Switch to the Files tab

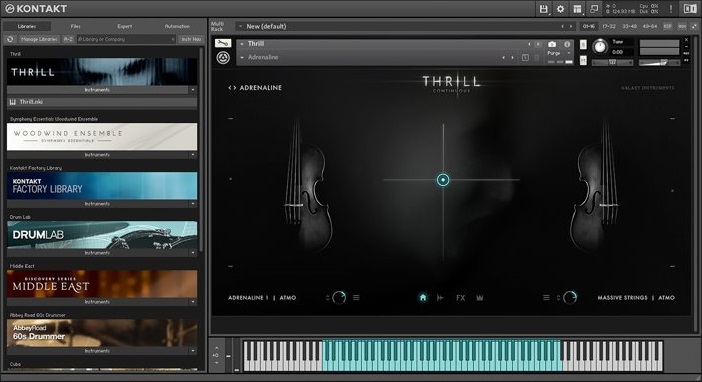pos(76,26)
